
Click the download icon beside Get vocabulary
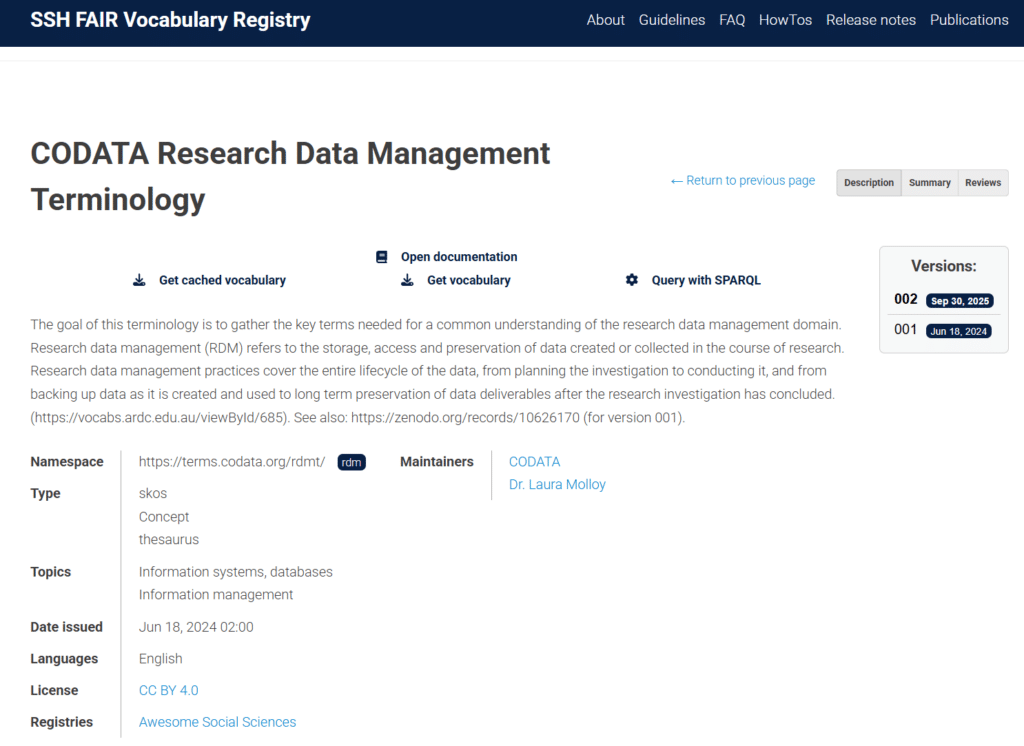point(407,280)
